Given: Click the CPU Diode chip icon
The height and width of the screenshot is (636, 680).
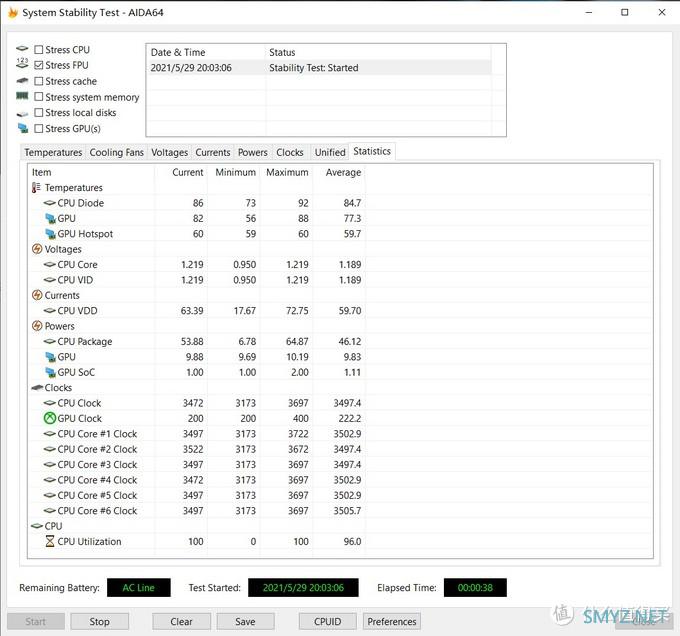Looking at the screenshot, I should coord(50,203).
